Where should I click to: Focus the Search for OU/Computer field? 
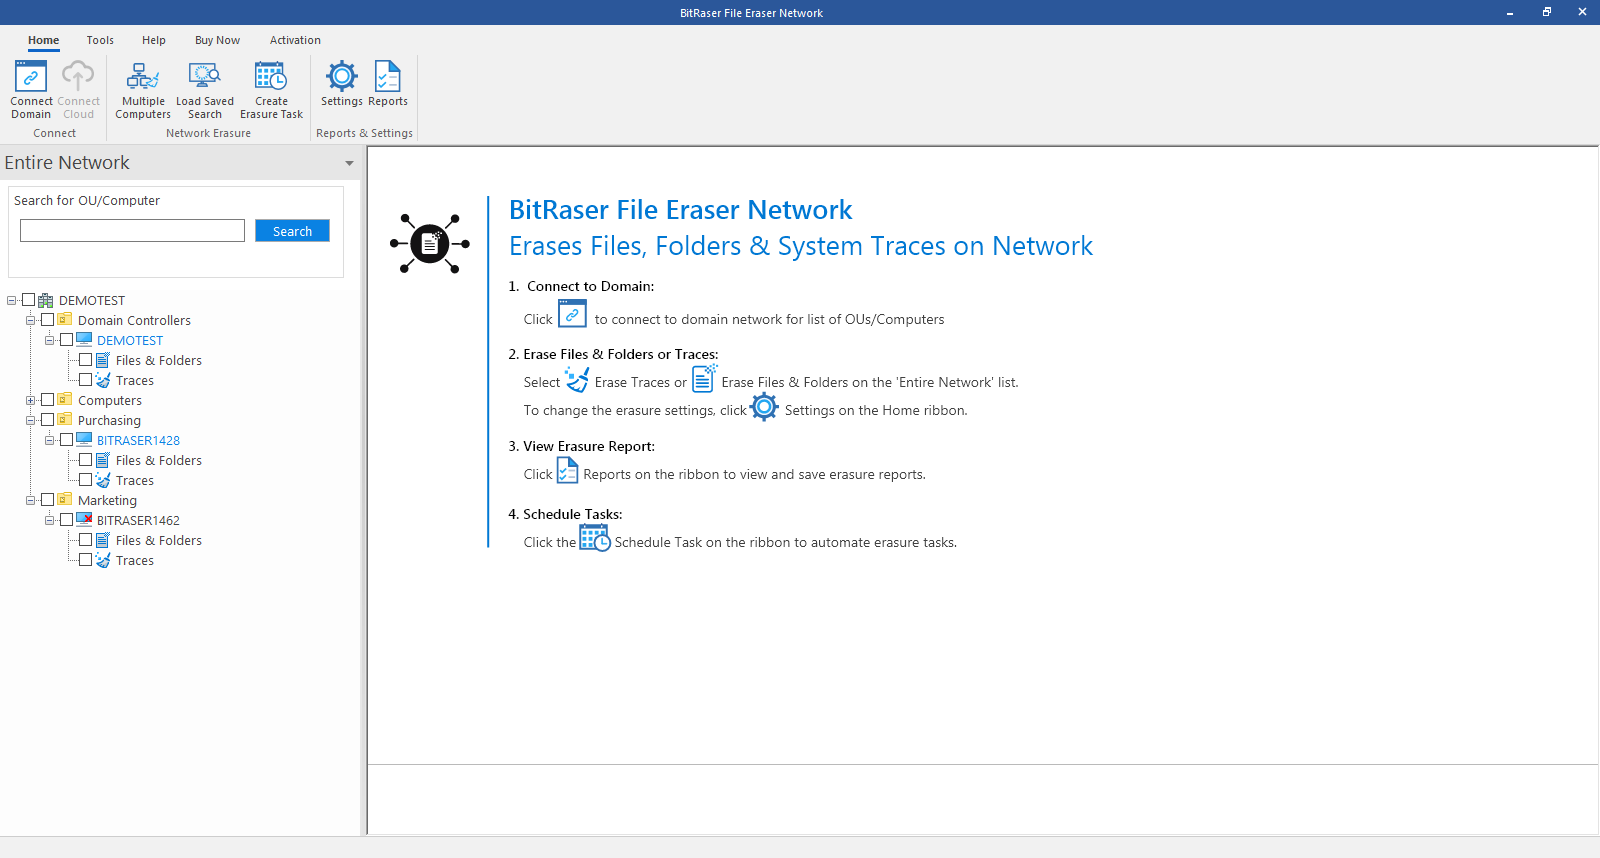tap(132, 231)
